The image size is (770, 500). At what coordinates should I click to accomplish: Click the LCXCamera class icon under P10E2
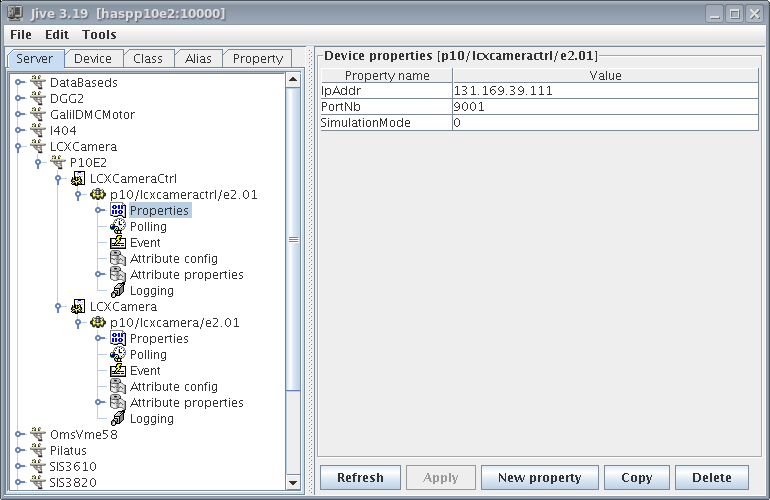click(x=78, y=306)
